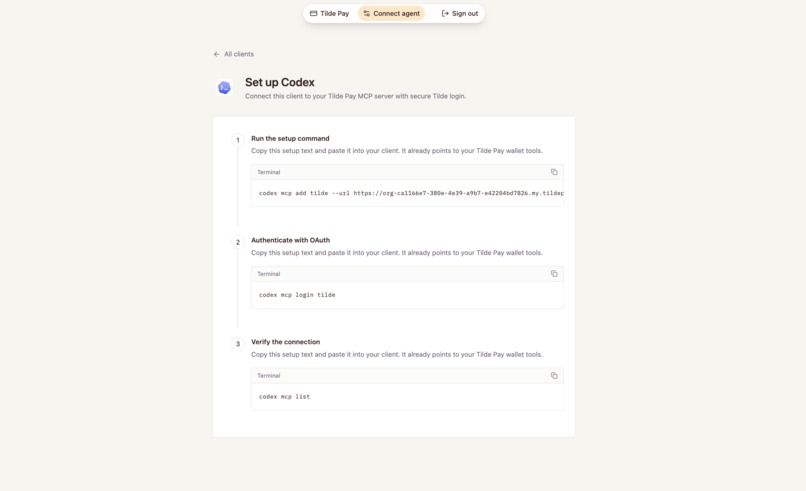Click the Run the setup command title
This screenshot has width=806, height=491.
290,138
